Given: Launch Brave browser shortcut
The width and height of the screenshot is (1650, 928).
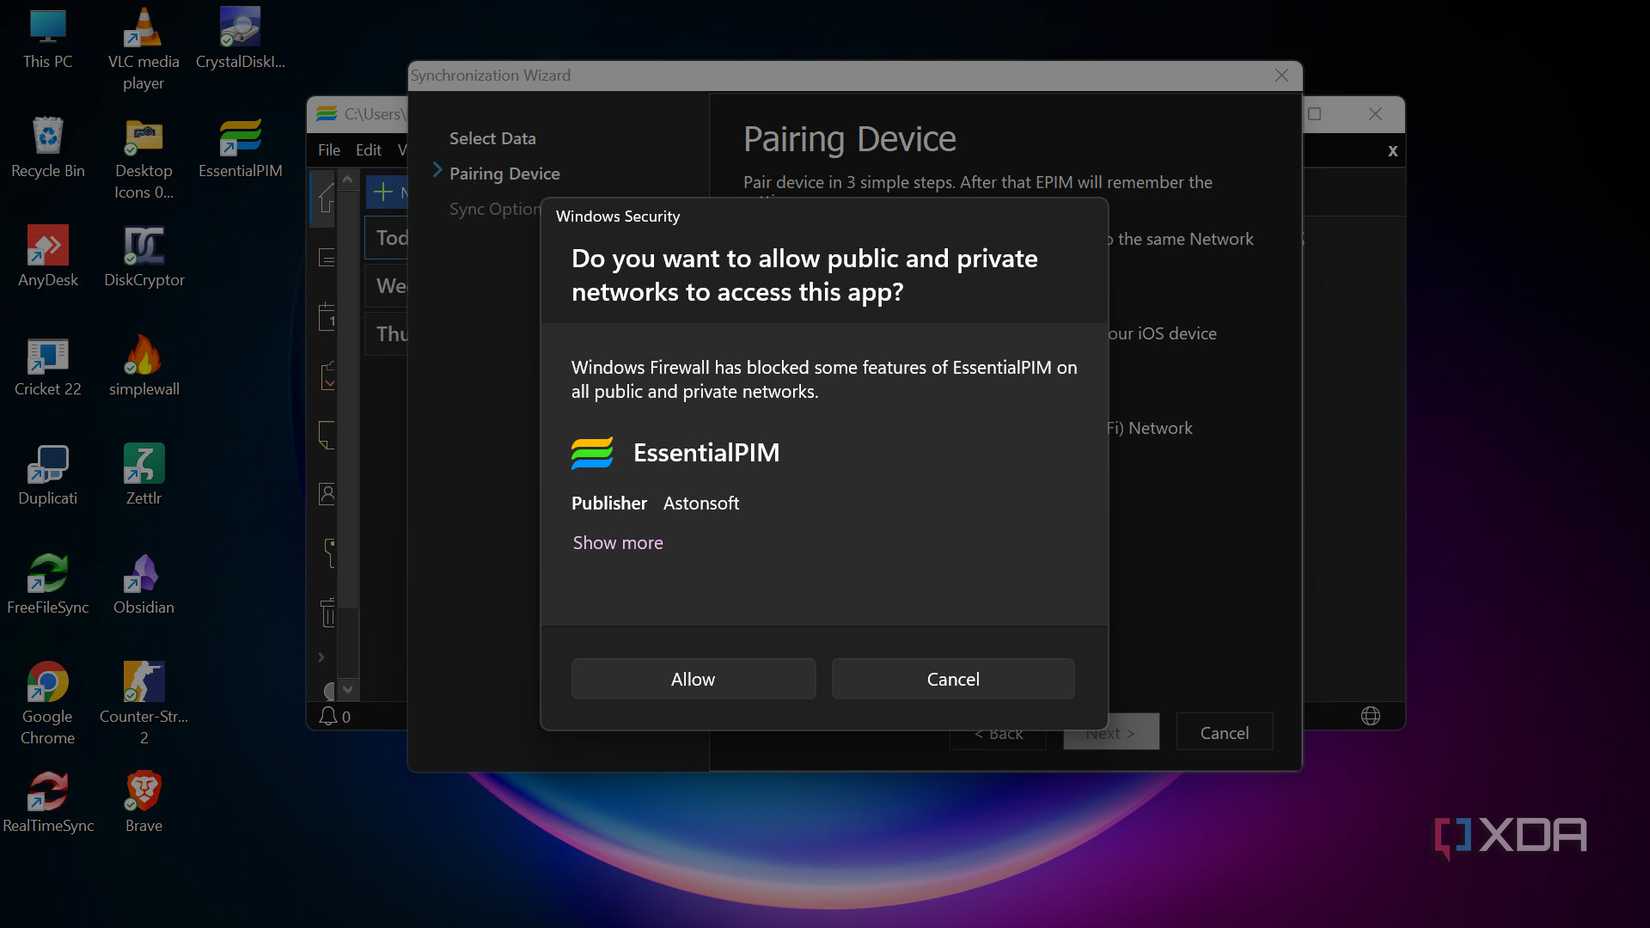Looking at the screenshot, I should tap(144, 803).
